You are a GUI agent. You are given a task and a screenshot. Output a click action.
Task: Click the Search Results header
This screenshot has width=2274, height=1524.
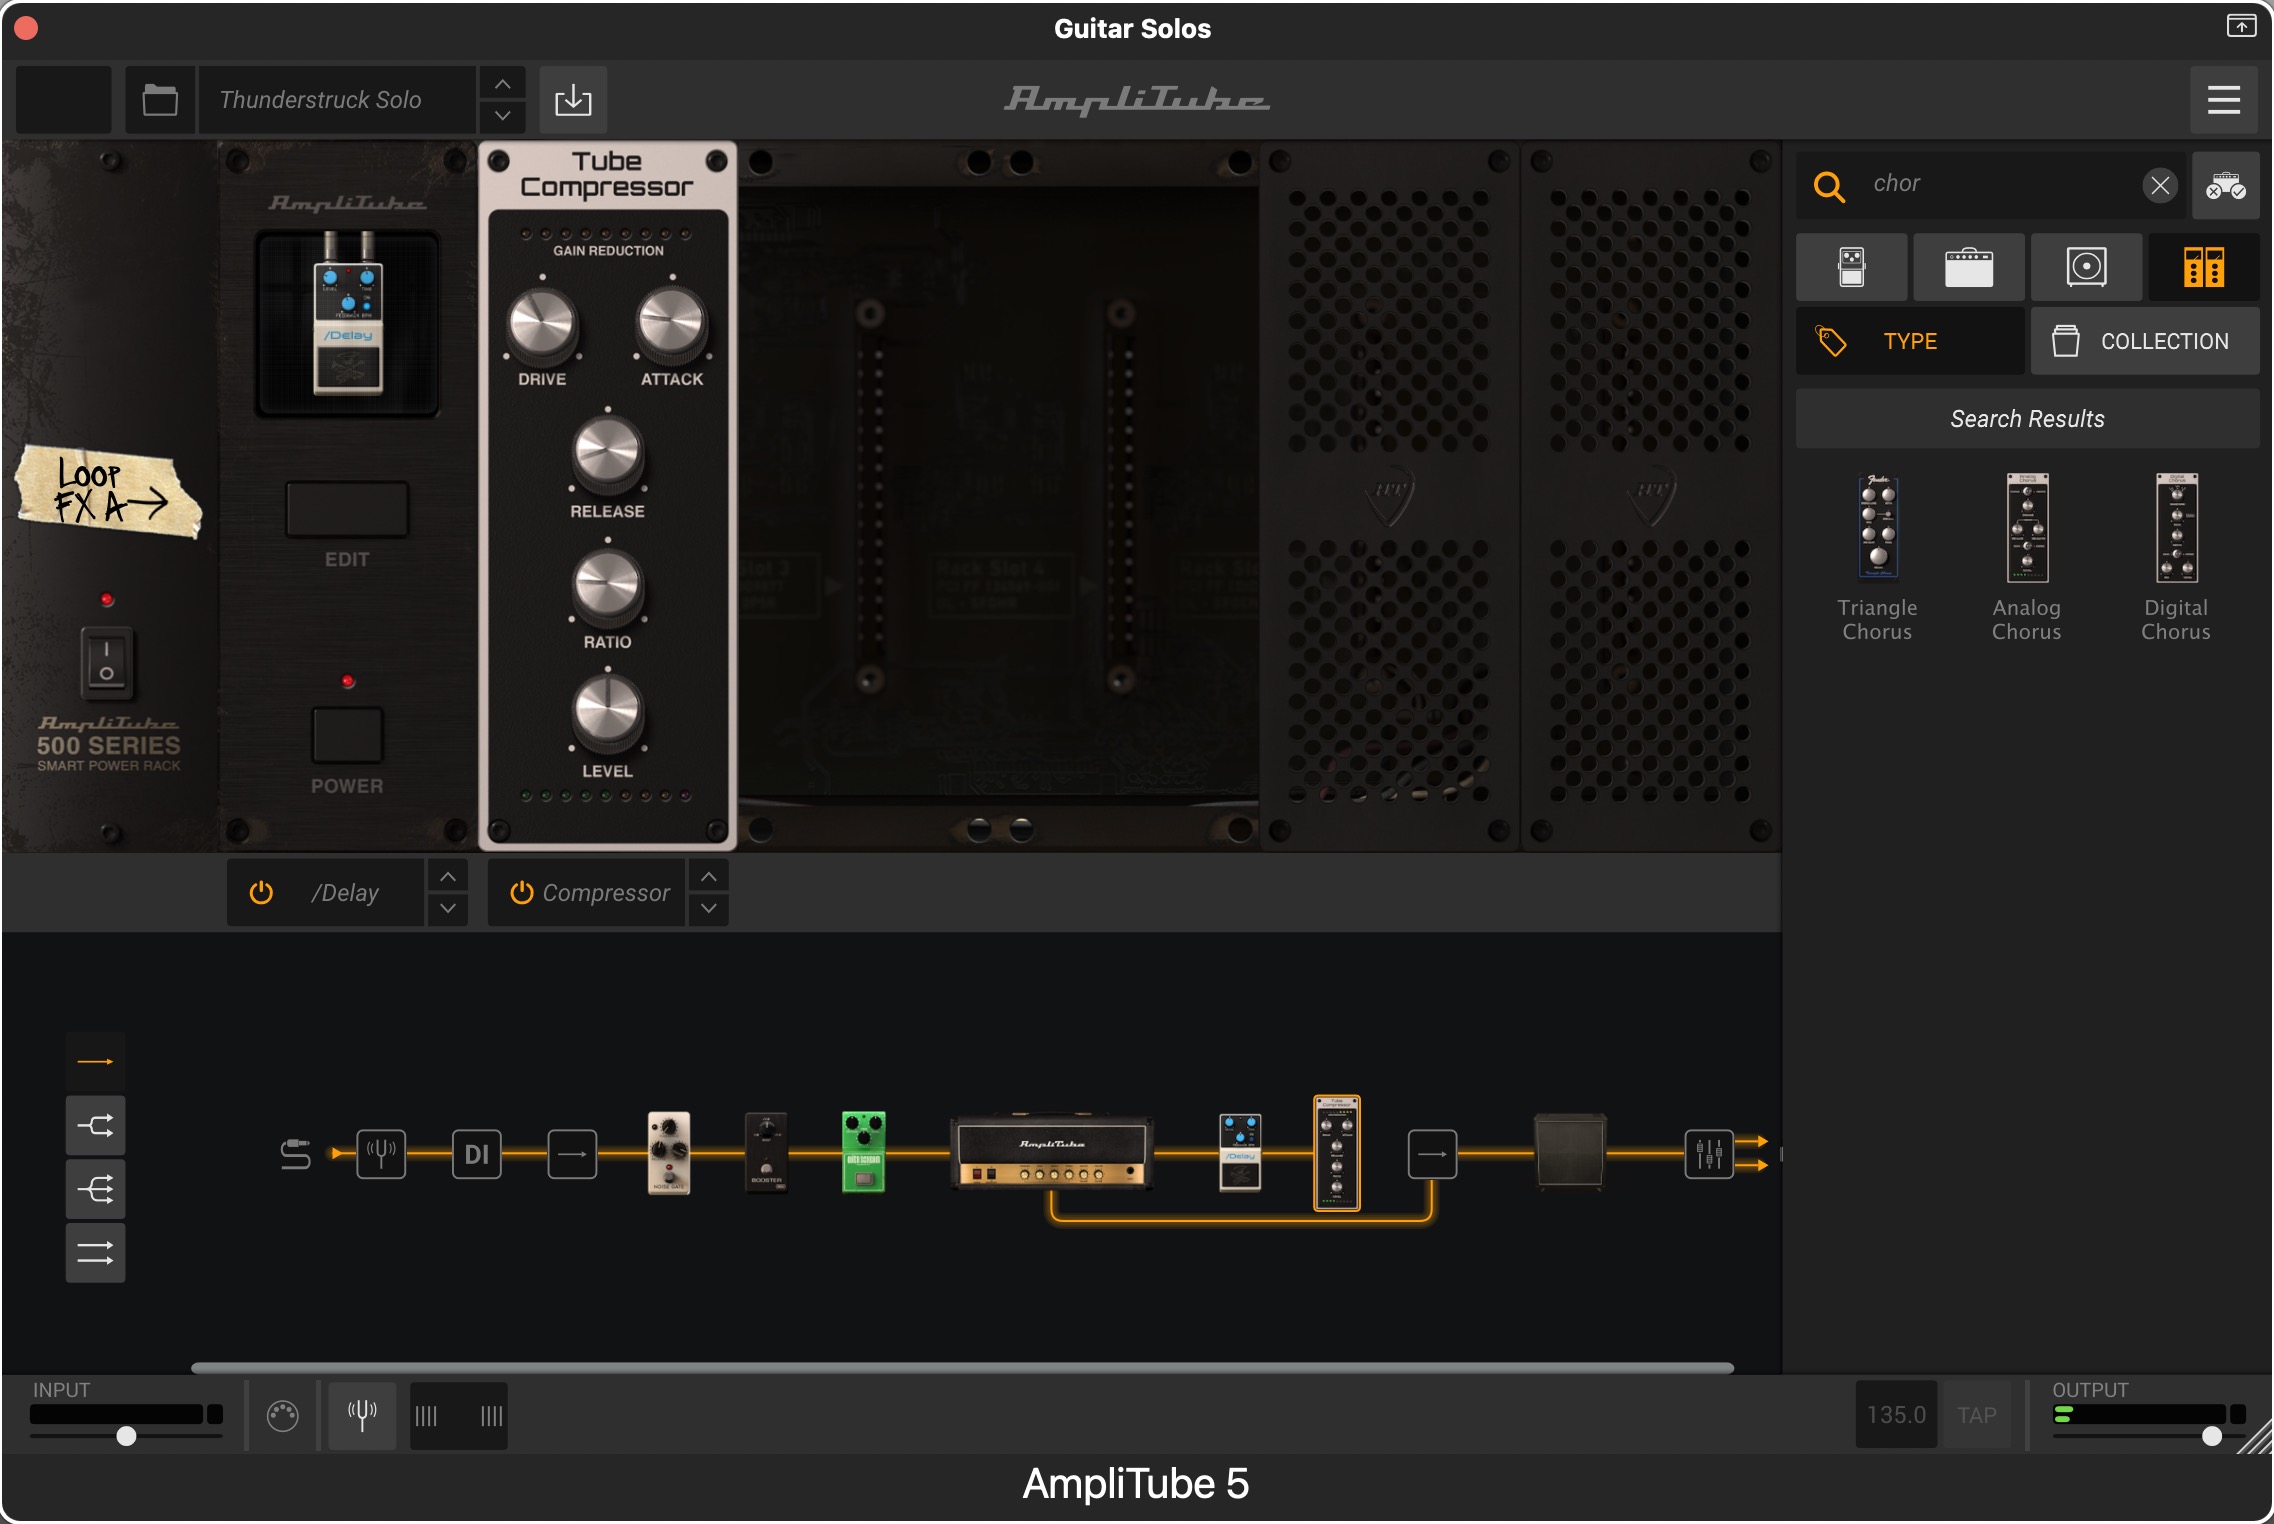tap(2027, 419)
